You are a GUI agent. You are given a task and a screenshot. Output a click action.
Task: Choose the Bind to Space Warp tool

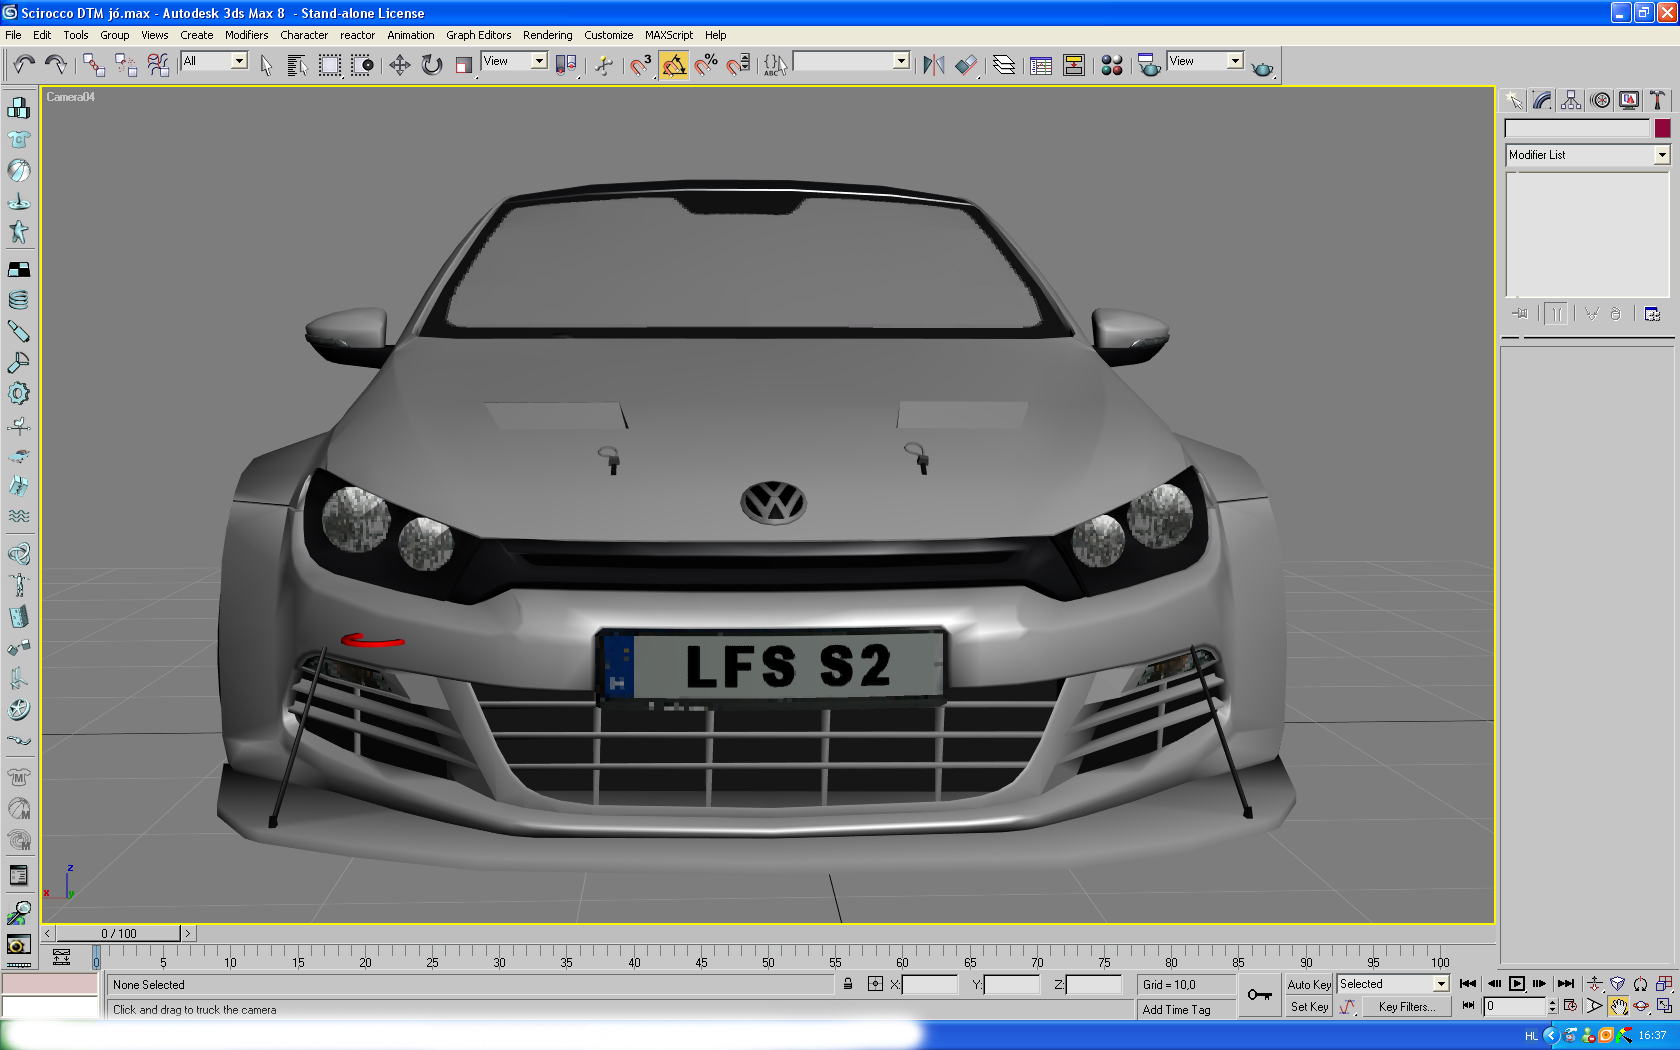[158, 65]
